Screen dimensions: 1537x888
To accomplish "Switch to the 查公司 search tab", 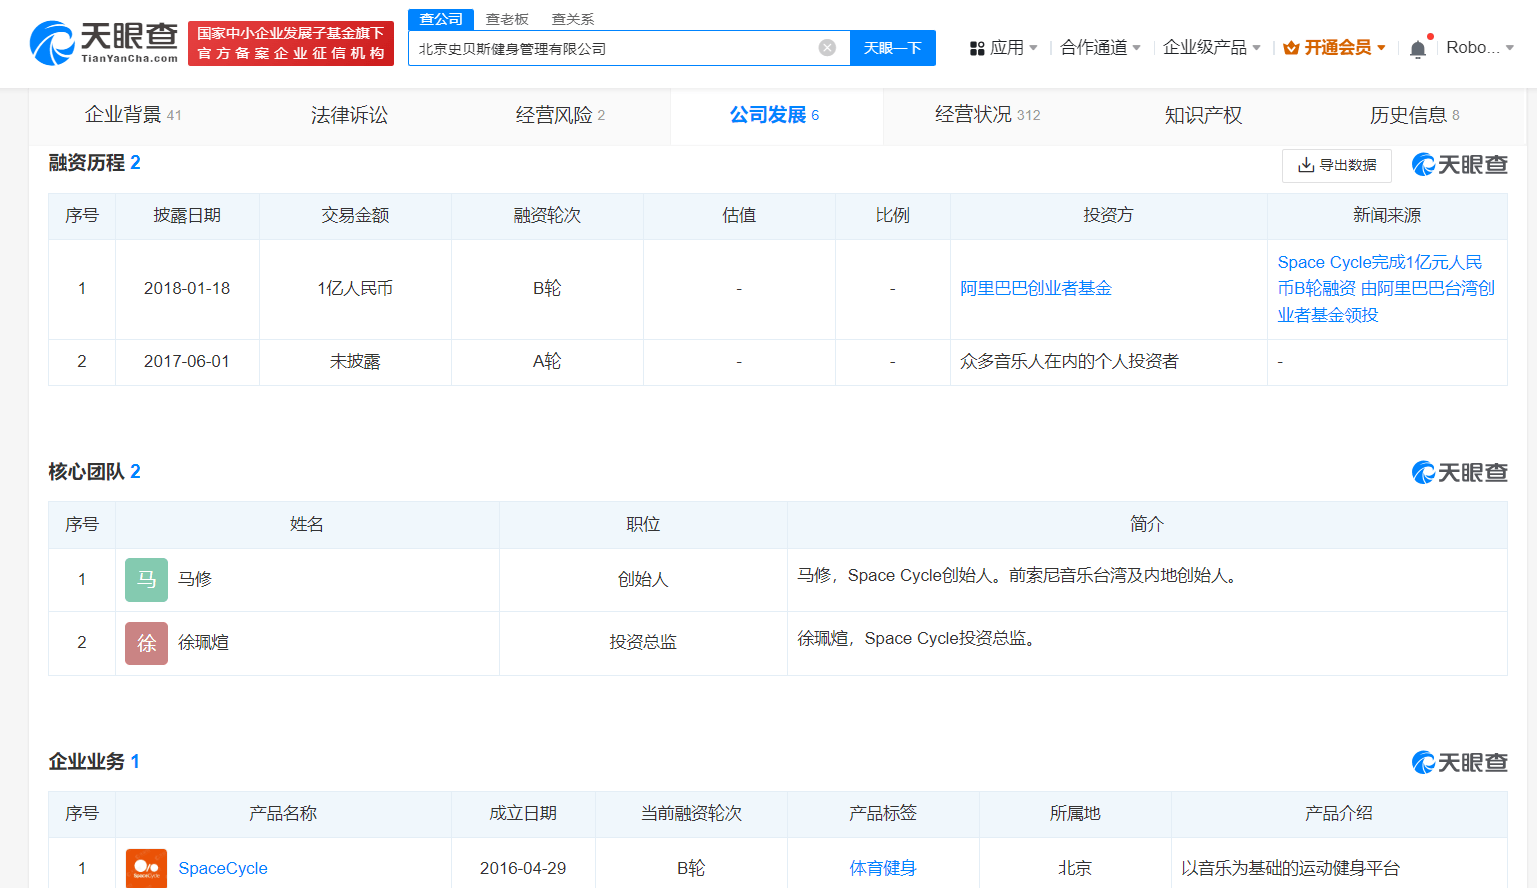I will tap(441, 19).
